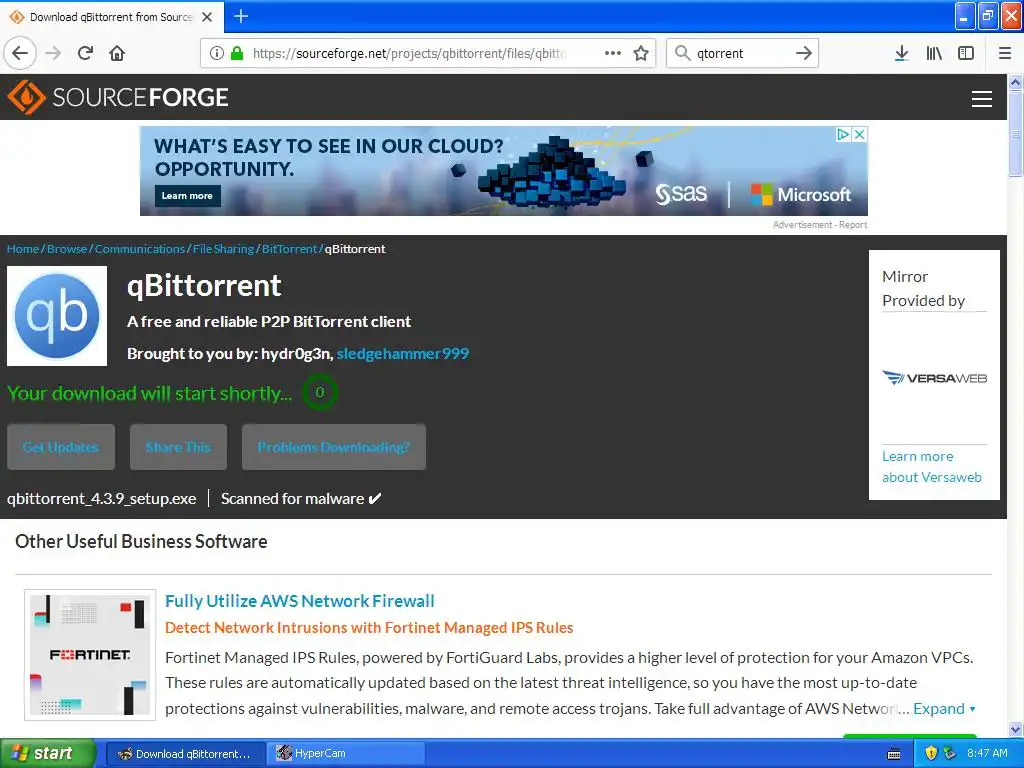Click the AdChoices triangle icon on ad
The image size is (1024, 768).
pyautogui.click(x=843, y=134)
